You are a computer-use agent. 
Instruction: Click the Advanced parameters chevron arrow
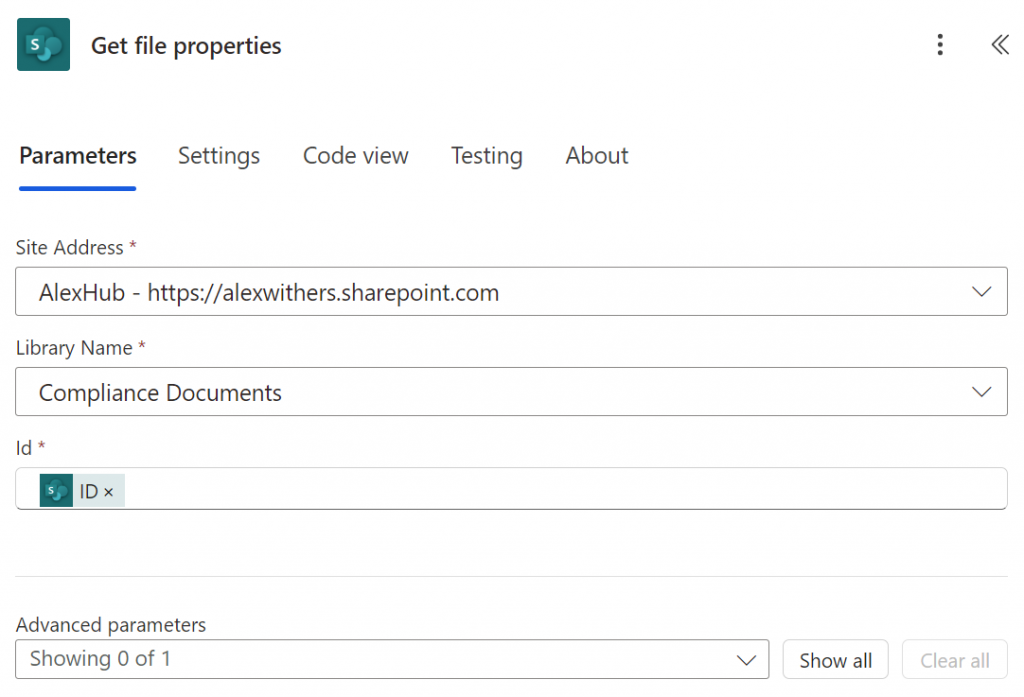[745, 660]
